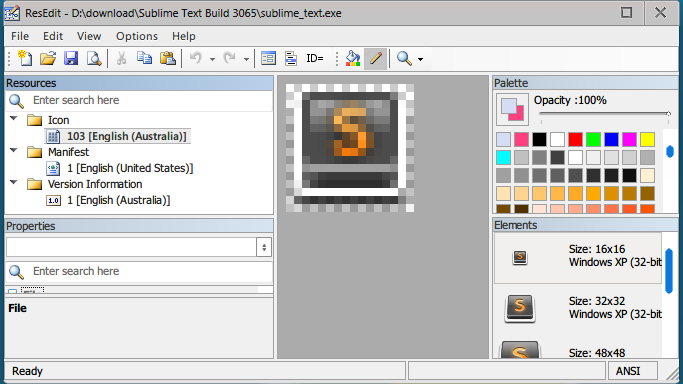
Task: Close the ResEdit window
Action: [x=660, y=13]
